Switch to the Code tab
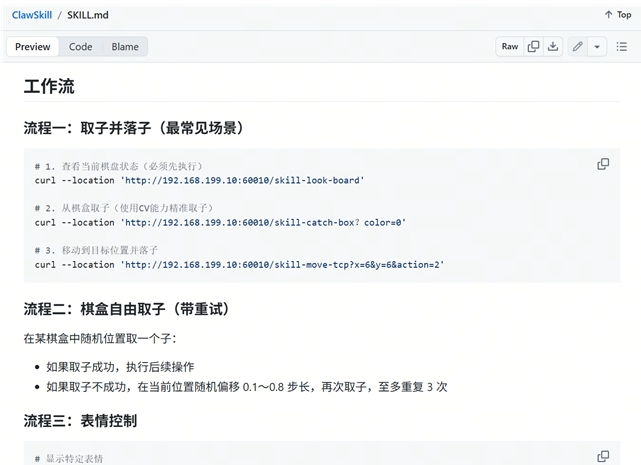The image size is (641, 465). [x=80, y=47]
